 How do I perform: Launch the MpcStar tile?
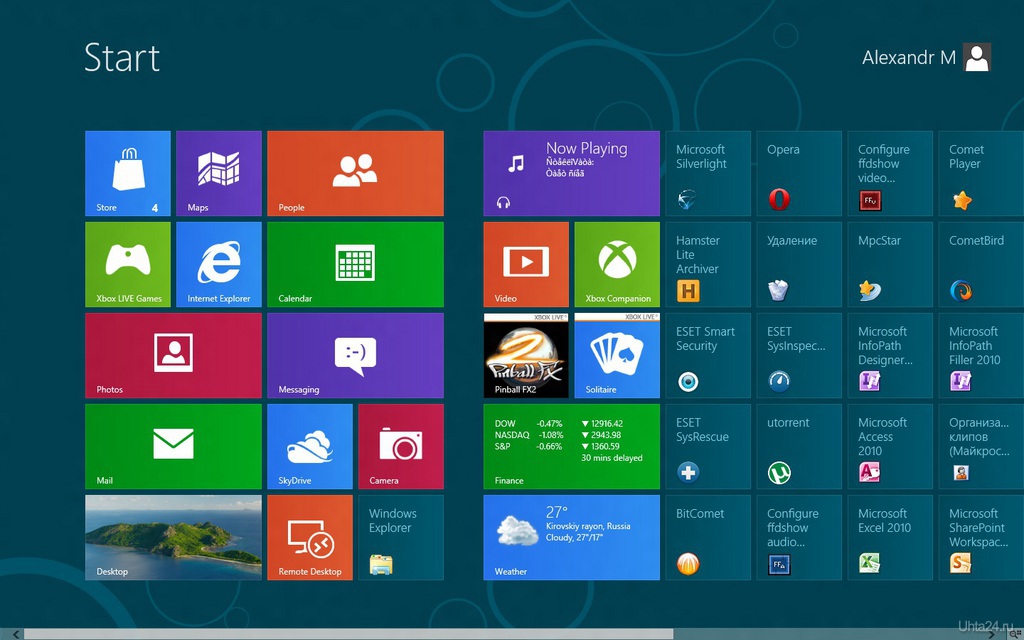[x=890, y=264]
